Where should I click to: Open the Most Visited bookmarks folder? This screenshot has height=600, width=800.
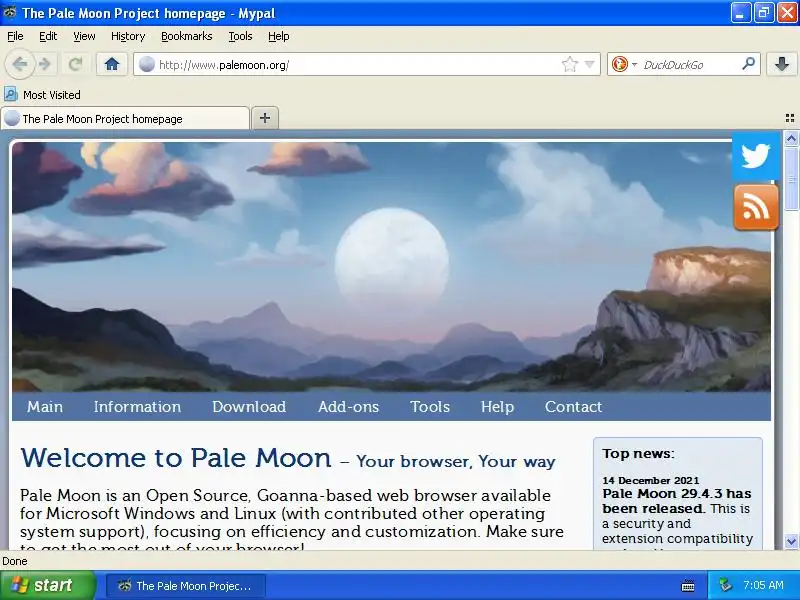42,94
